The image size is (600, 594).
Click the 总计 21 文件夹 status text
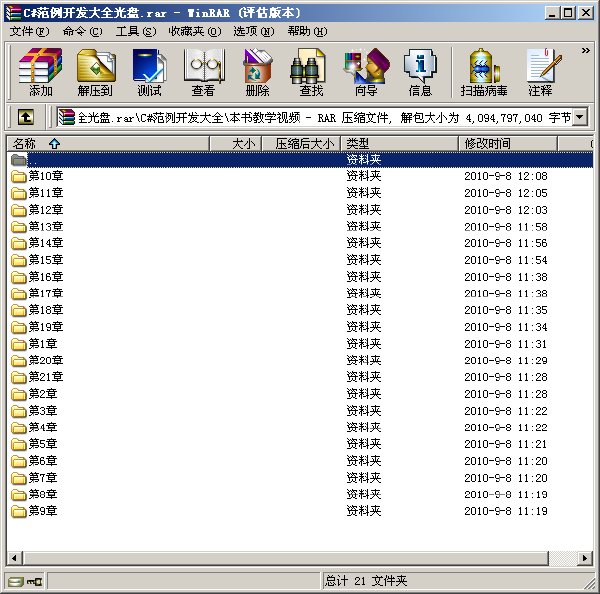[365, 581]
